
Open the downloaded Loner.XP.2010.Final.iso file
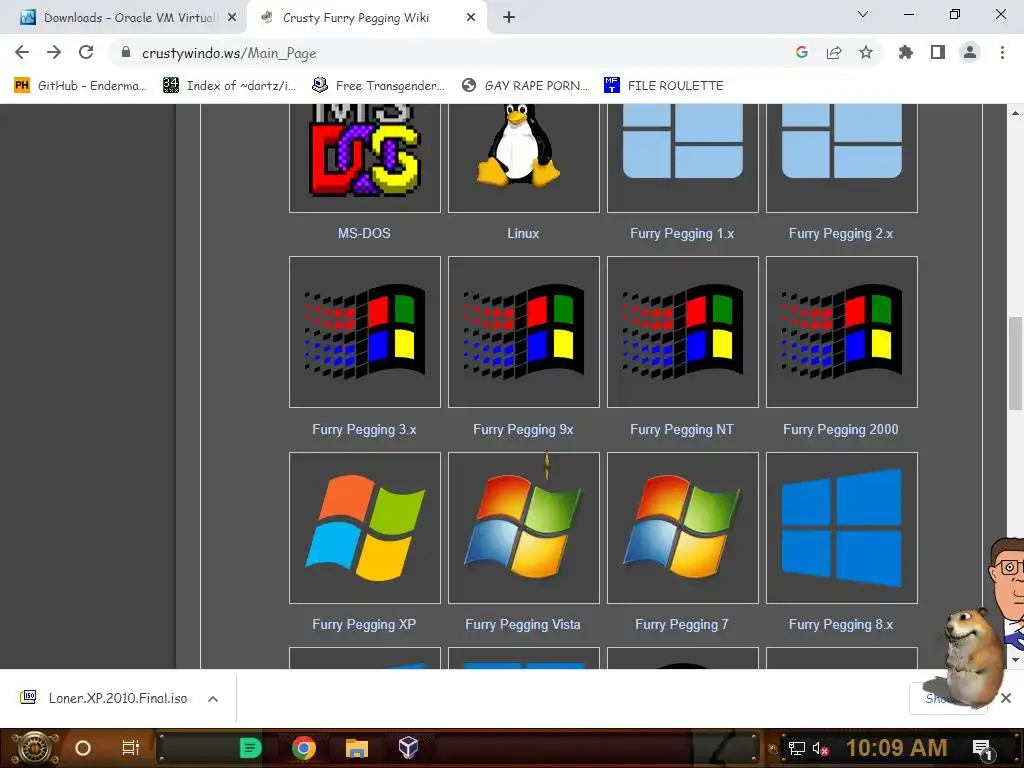(x=103, y=698)
